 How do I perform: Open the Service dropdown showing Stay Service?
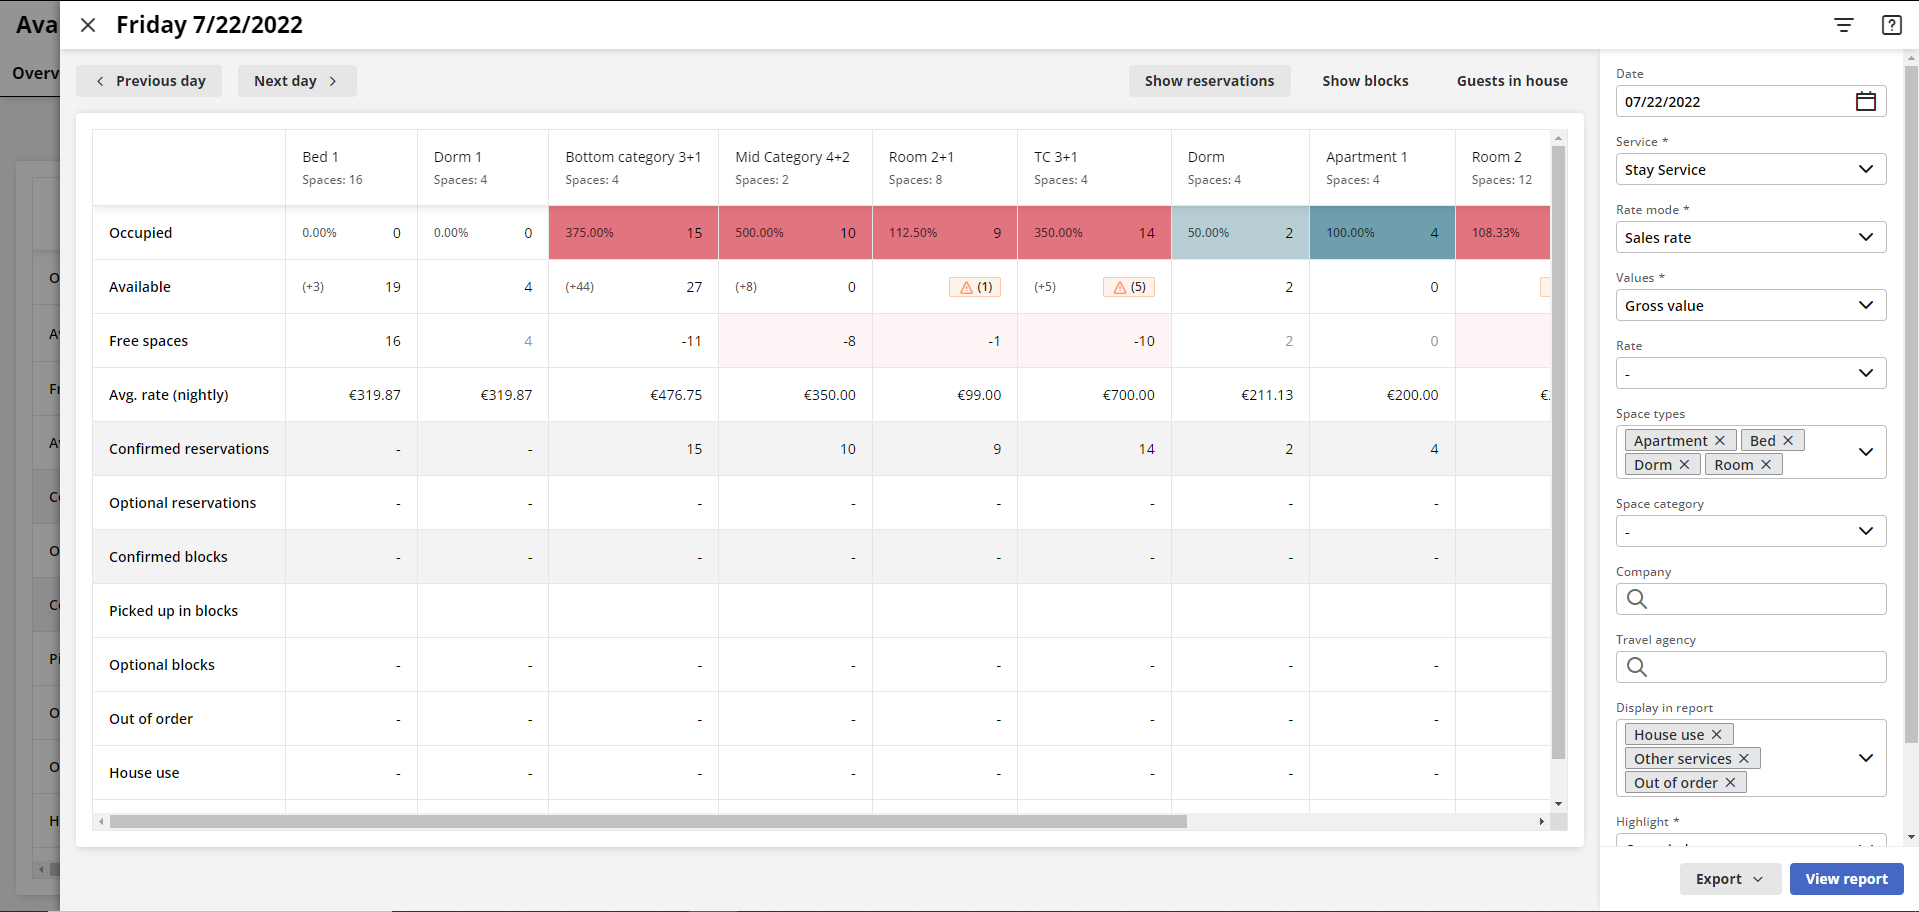(1750, 169)
